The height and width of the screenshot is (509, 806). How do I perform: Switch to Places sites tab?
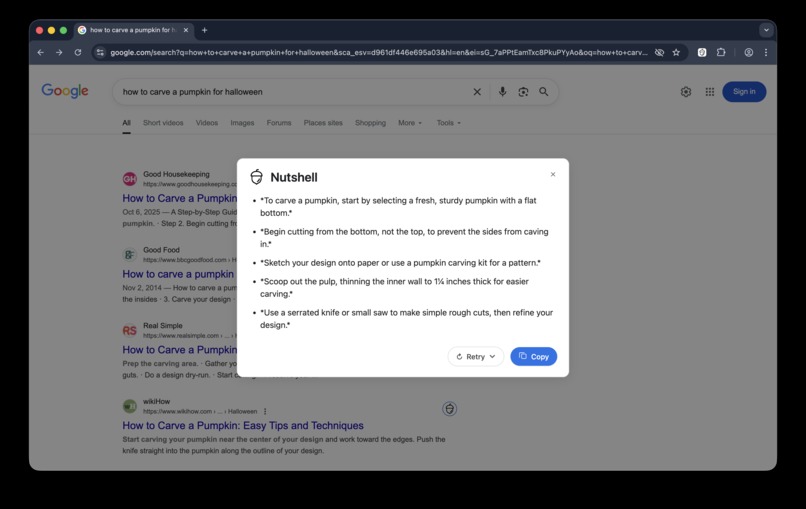(x=323, y=123)
